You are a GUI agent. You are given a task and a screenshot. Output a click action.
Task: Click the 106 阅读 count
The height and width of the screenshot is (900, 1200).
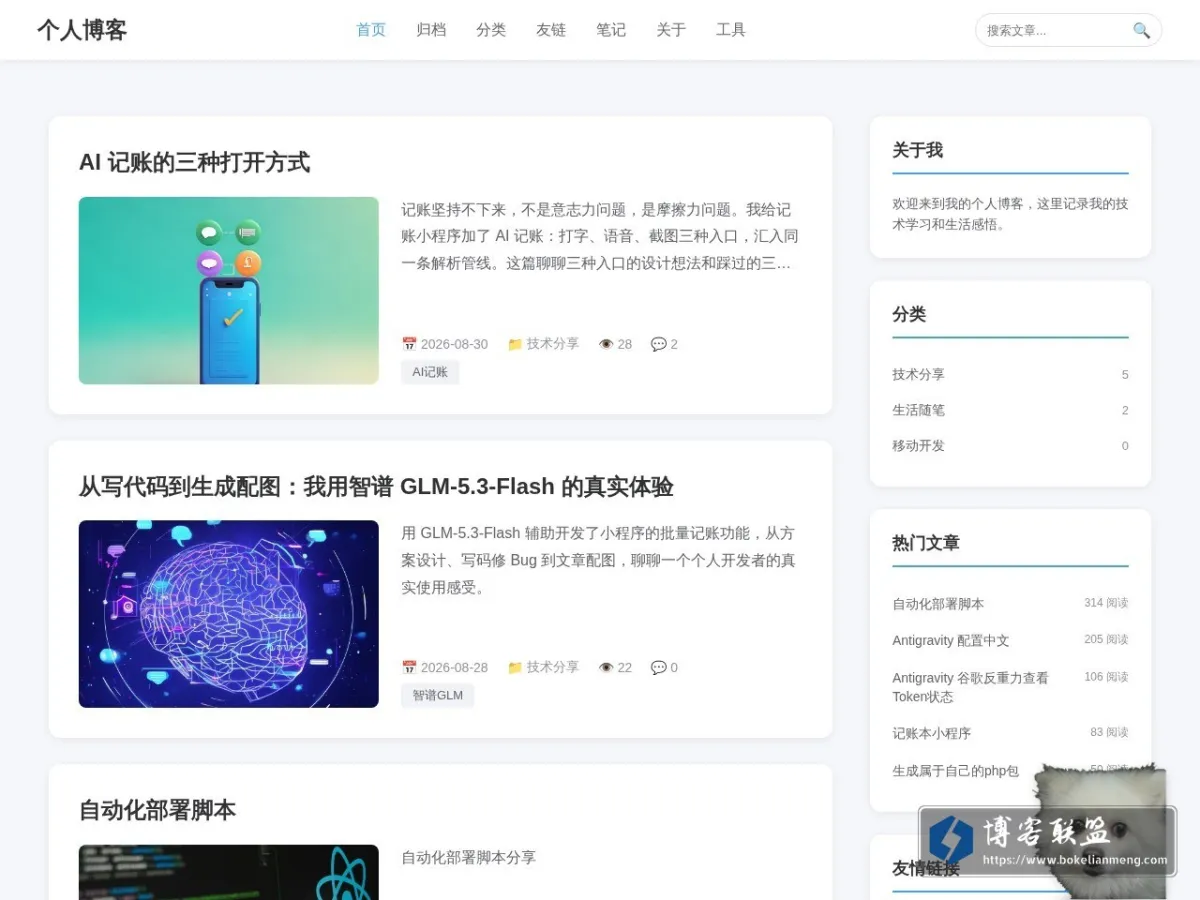click(1106, 677)
